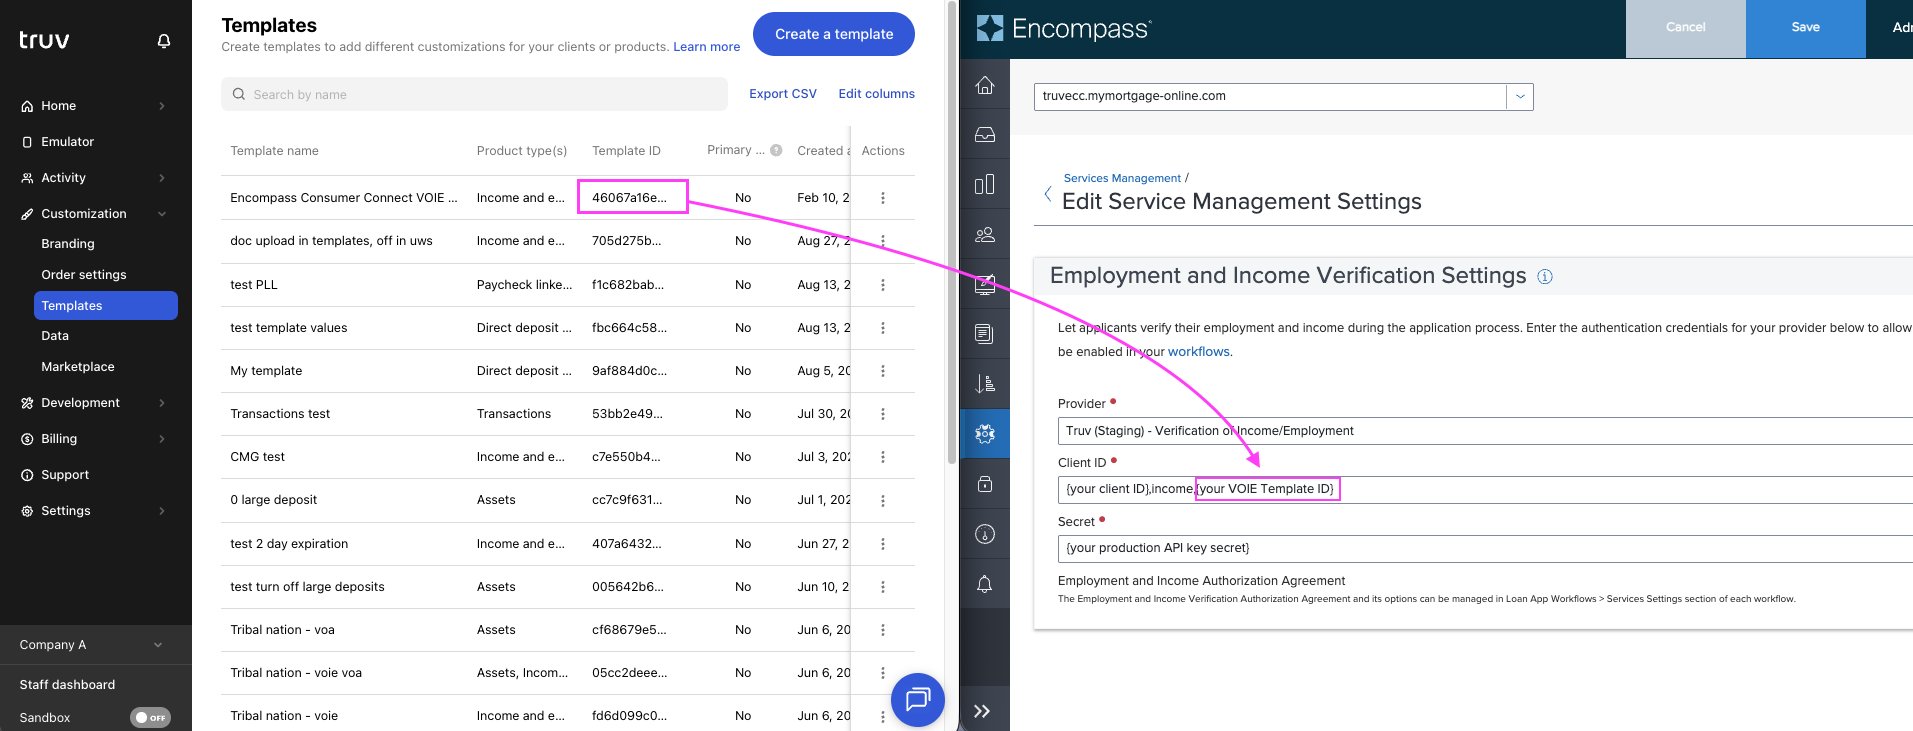1913x731 pixels.
Task: Open Emulator in Truv sidebar
Action: [x=67, y=142]
